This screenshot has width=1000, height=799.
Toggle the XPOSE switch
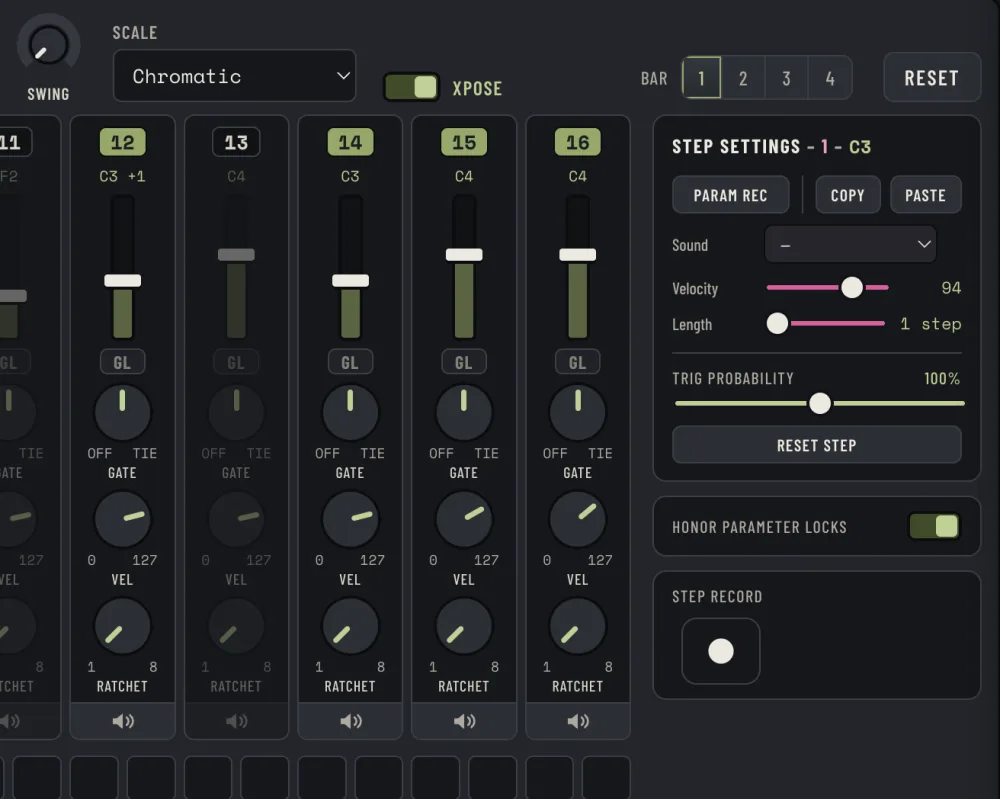point(411,87)
